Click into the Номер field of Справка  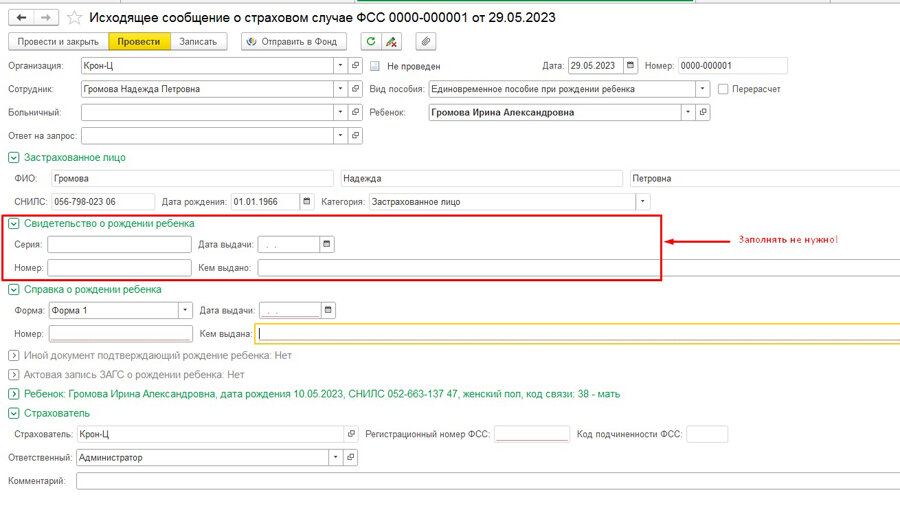[x=121, y=333]
